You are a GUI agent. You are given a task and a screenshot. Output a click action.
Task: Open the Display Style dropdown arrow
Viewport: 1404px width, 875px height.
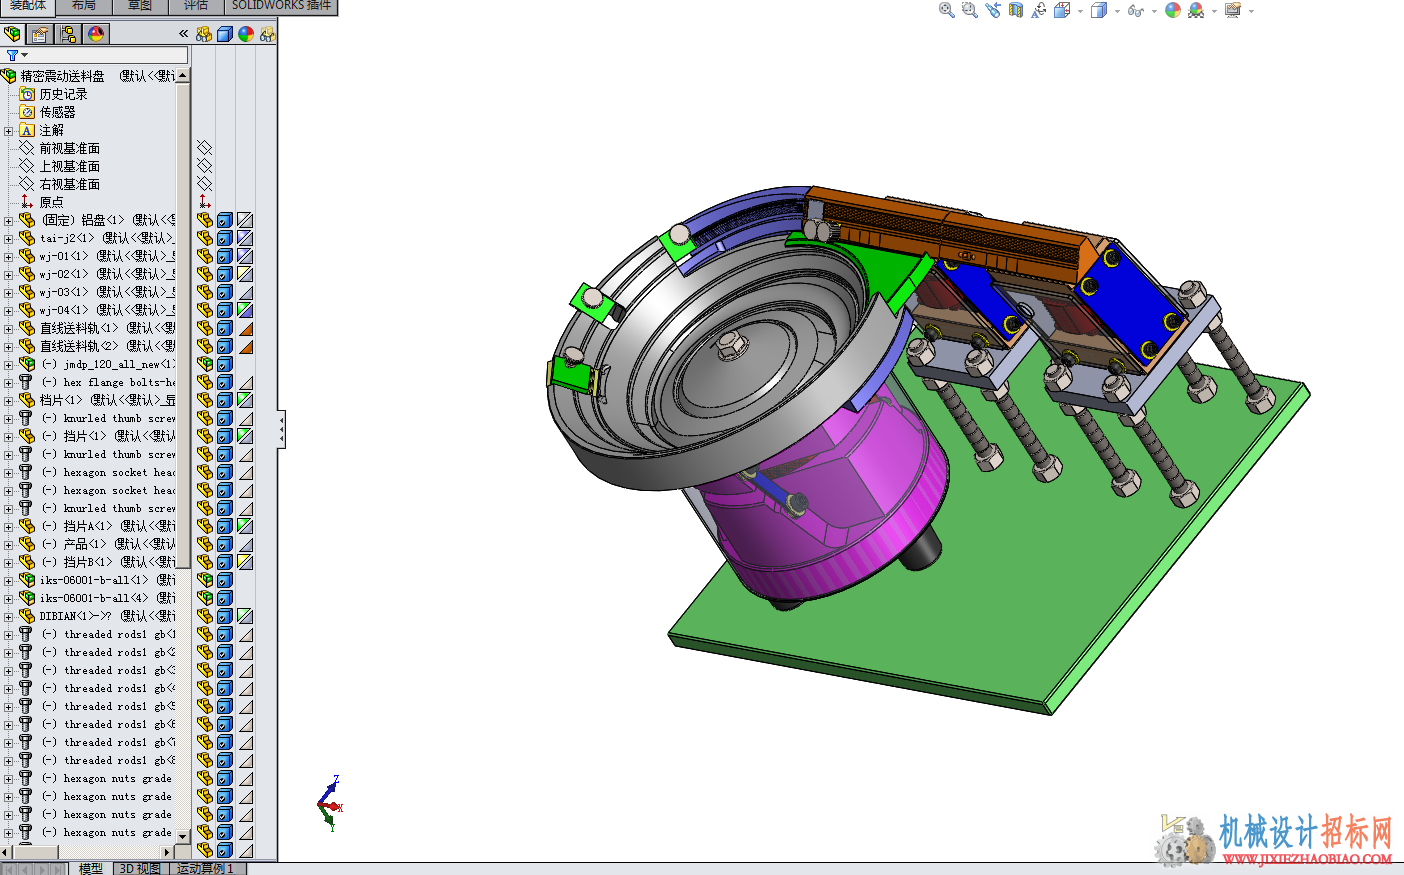tap(1116, 11)
